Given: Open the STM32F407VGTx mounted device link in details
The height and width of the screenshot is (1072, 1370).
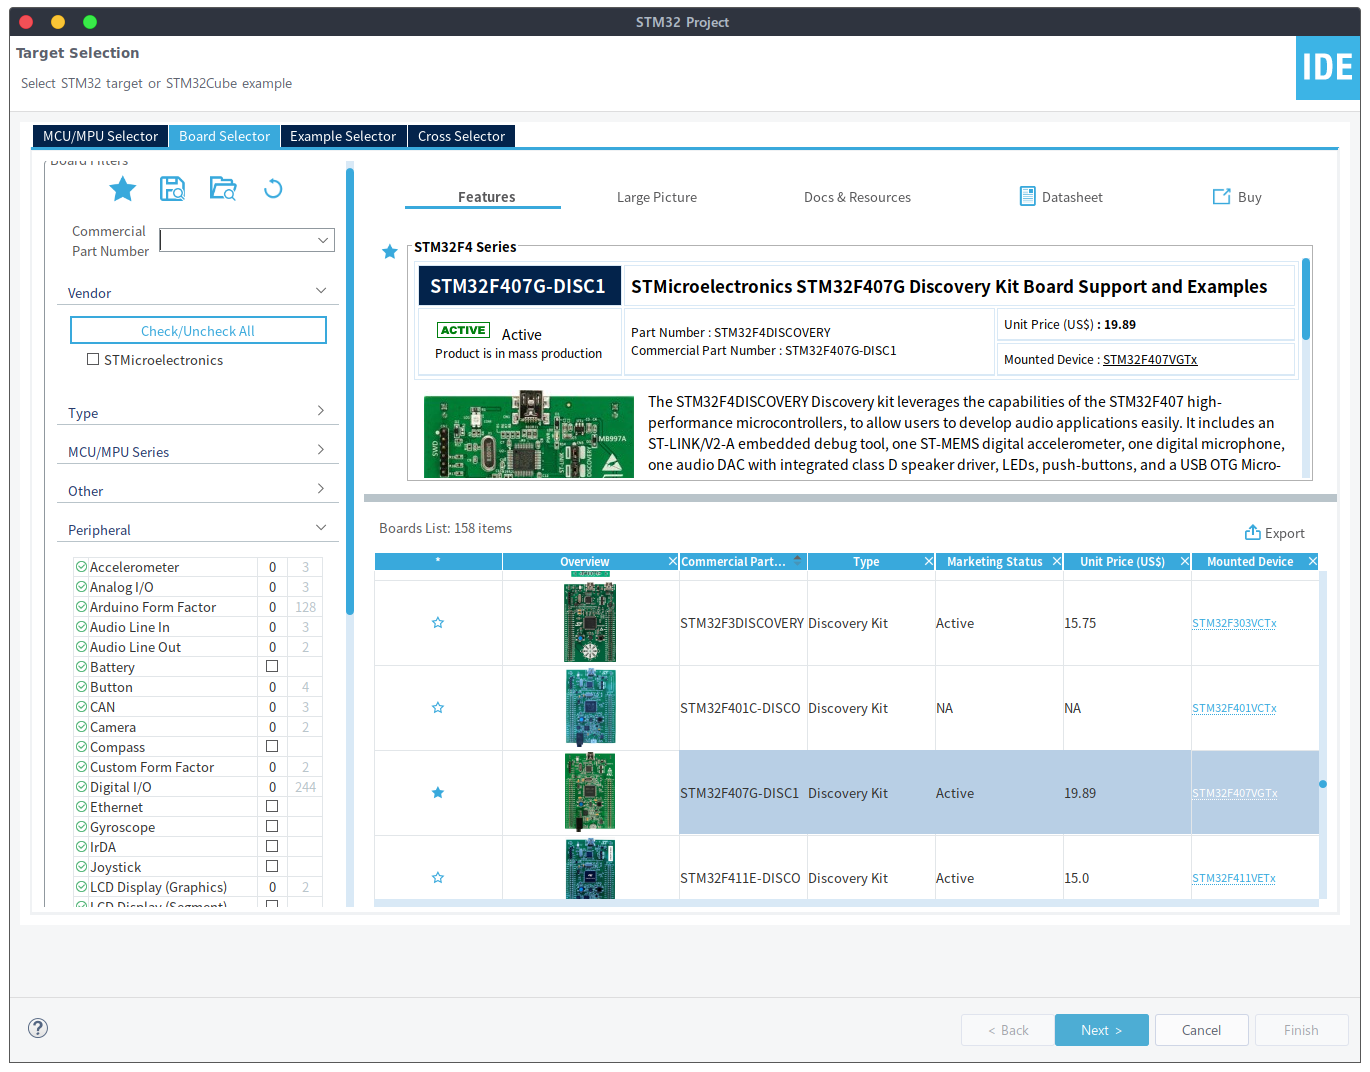Looking at the screenshot, I should pyautogui.click(x=1150, y=360).
